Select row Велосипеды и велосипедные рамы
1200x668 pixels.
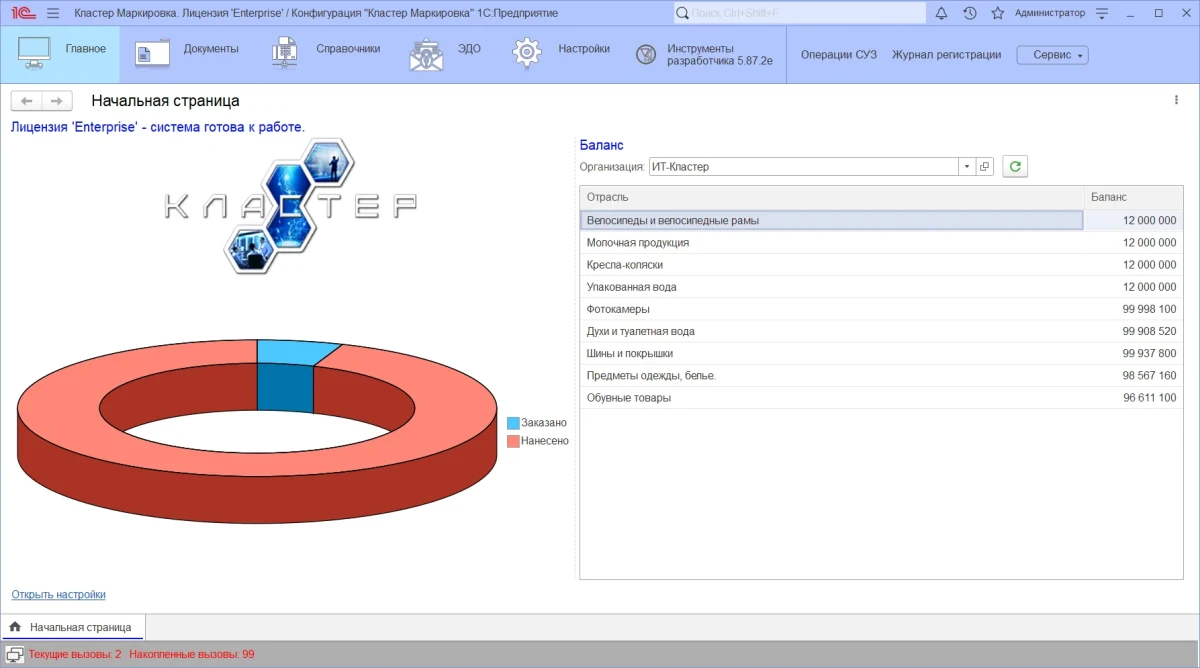pos(881,220)
